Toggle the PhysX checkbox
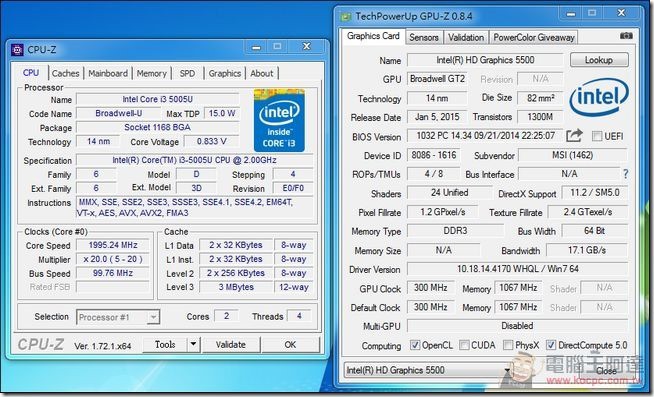Screen dimensions: 654x397 click(x=508, y=345)
